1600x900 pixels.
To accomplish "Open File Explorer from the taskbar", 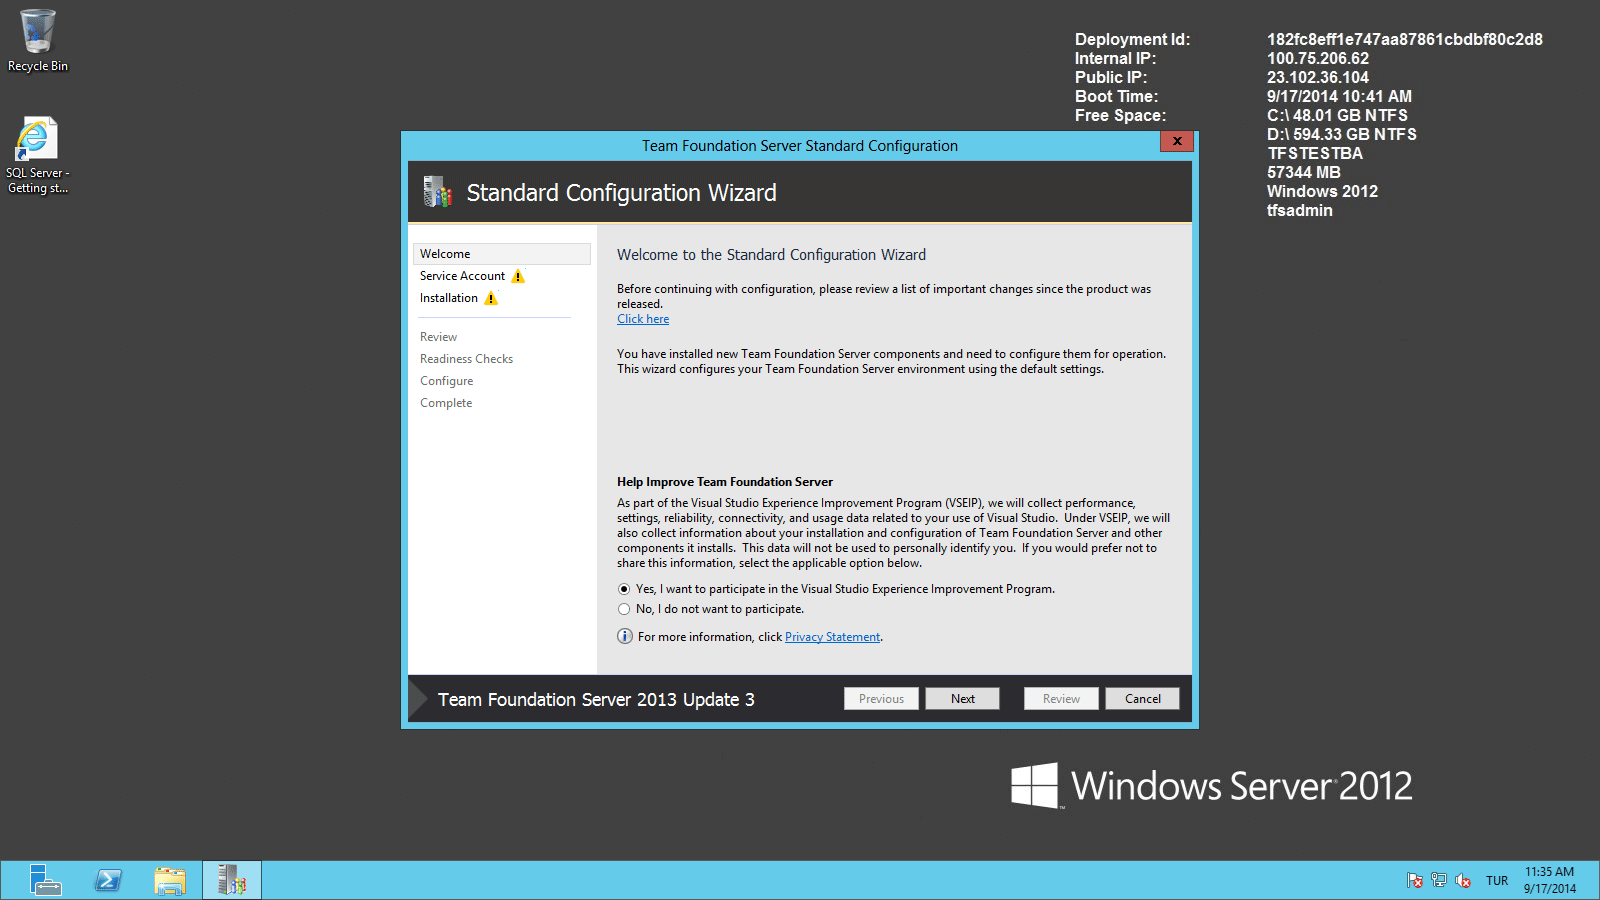I will pyautogui.click(x=169, y=880).
